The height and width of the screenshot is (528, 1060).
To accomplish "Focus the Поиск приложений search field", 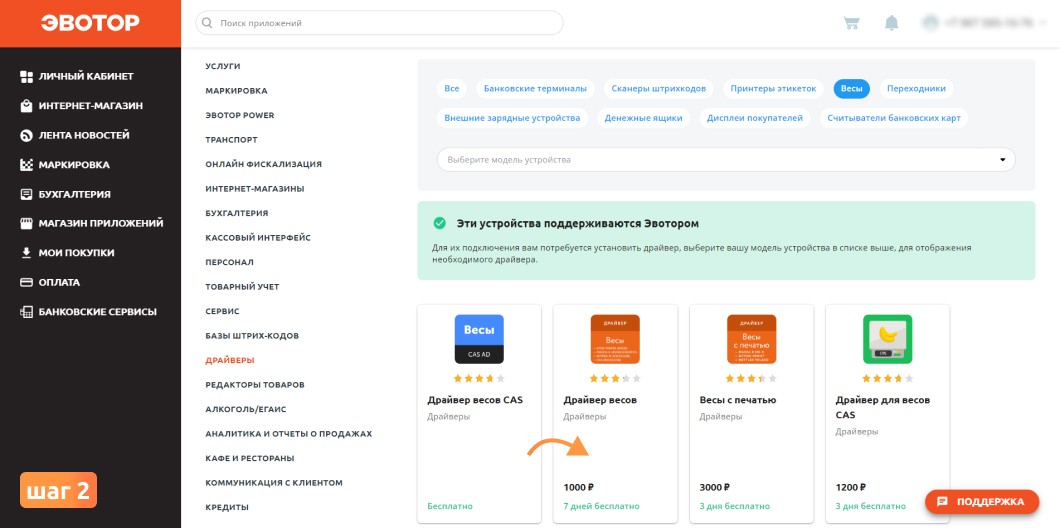I will [379, 23].
